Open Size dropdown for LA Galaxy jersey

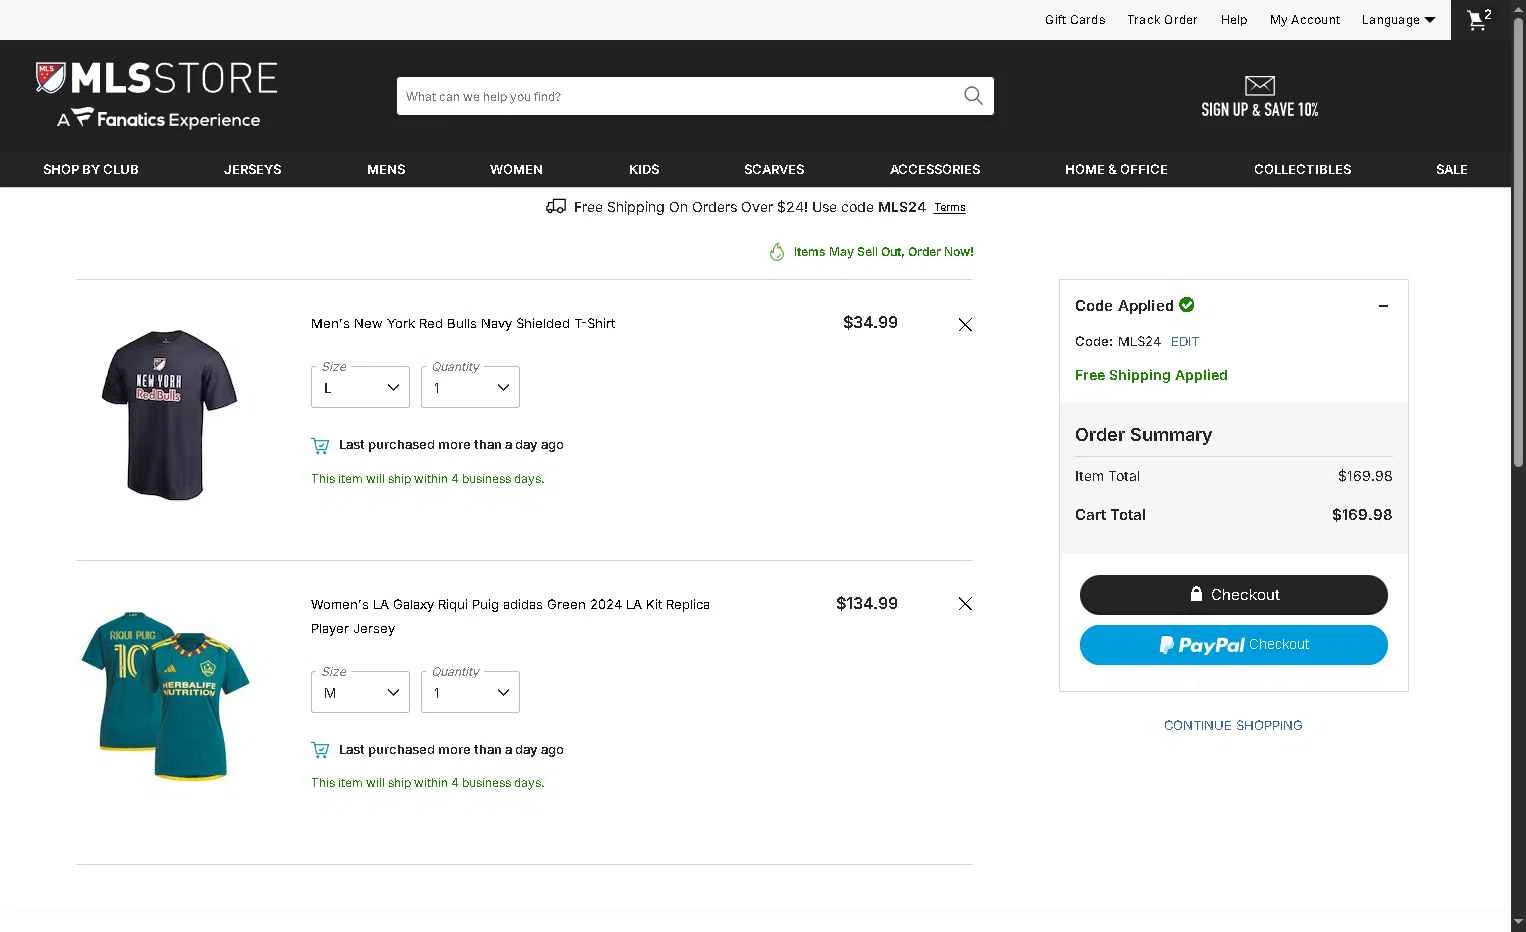[360, 692]
